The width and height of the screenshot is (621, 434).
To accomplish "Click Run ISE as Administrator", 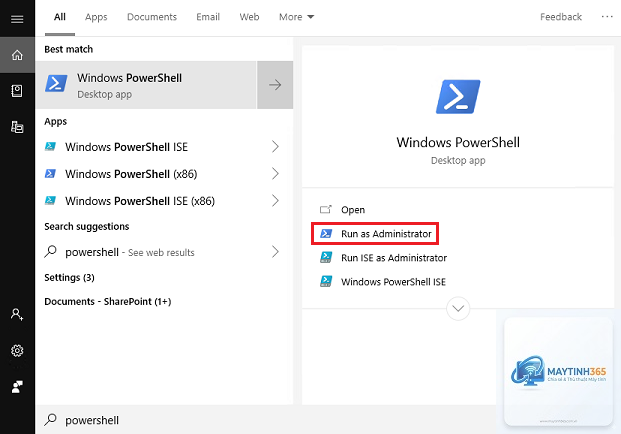I will pos(394,258).
